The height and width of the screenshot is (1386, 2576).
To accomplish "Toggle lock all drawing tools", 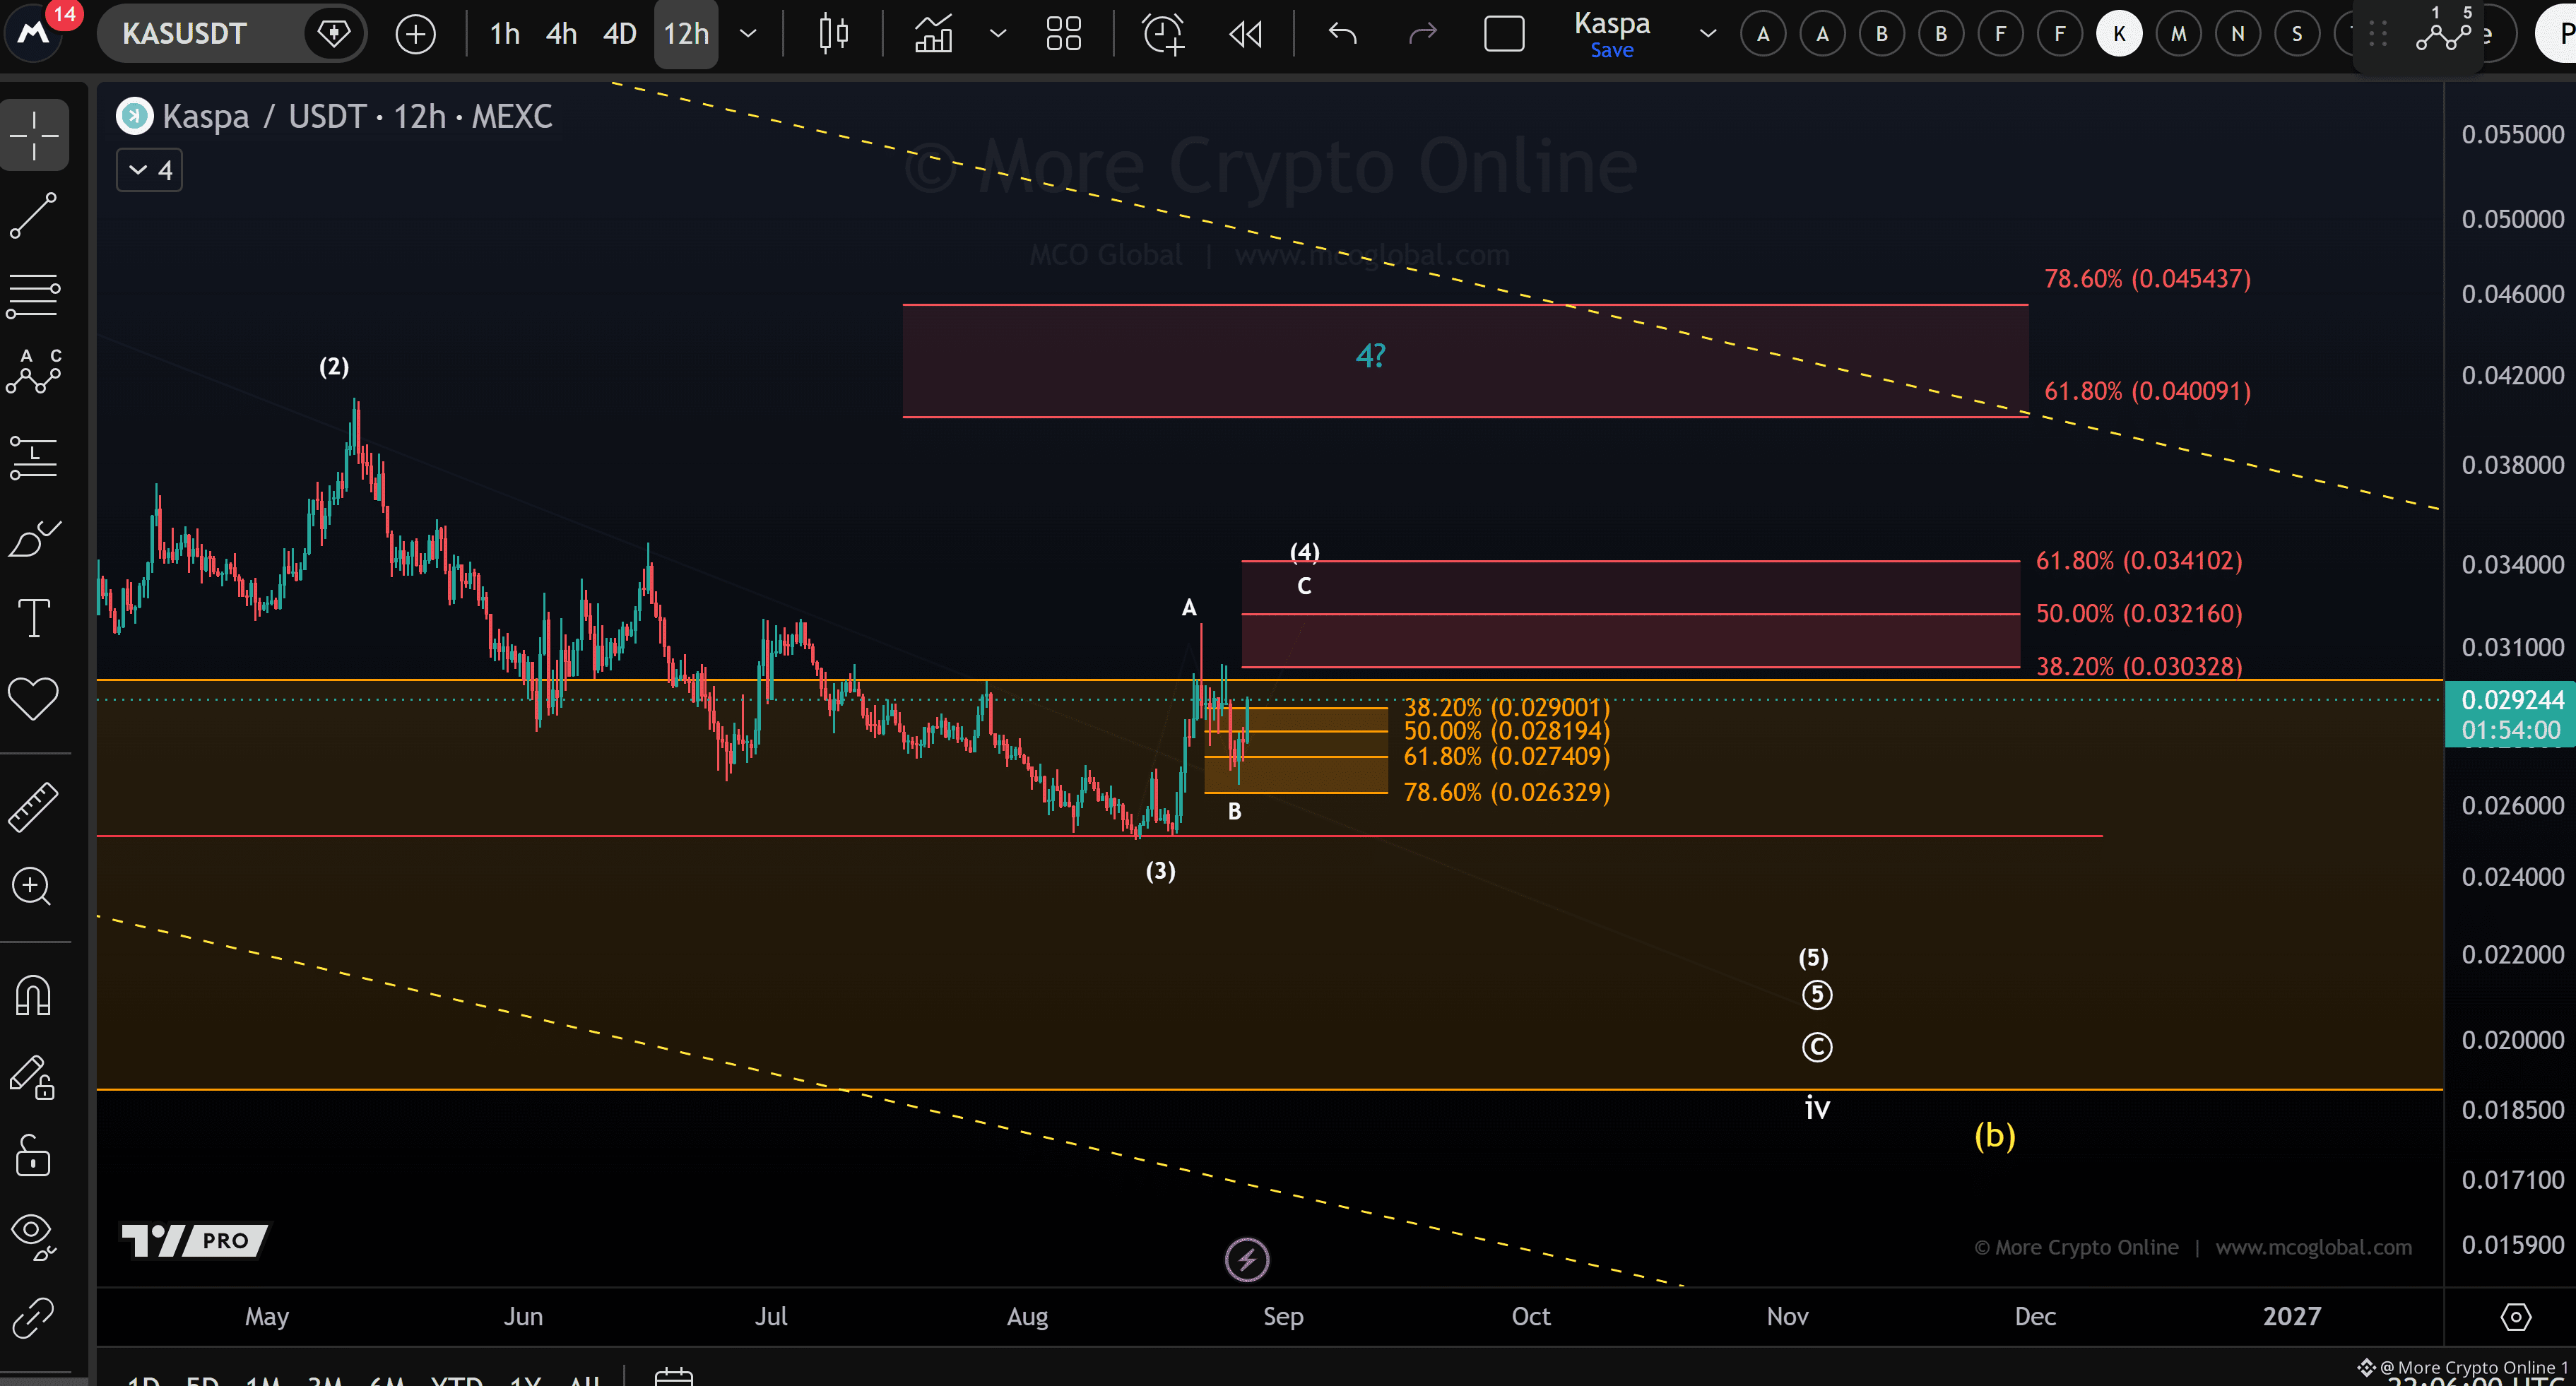I will pyautogui.click(x=34, y=1156).
